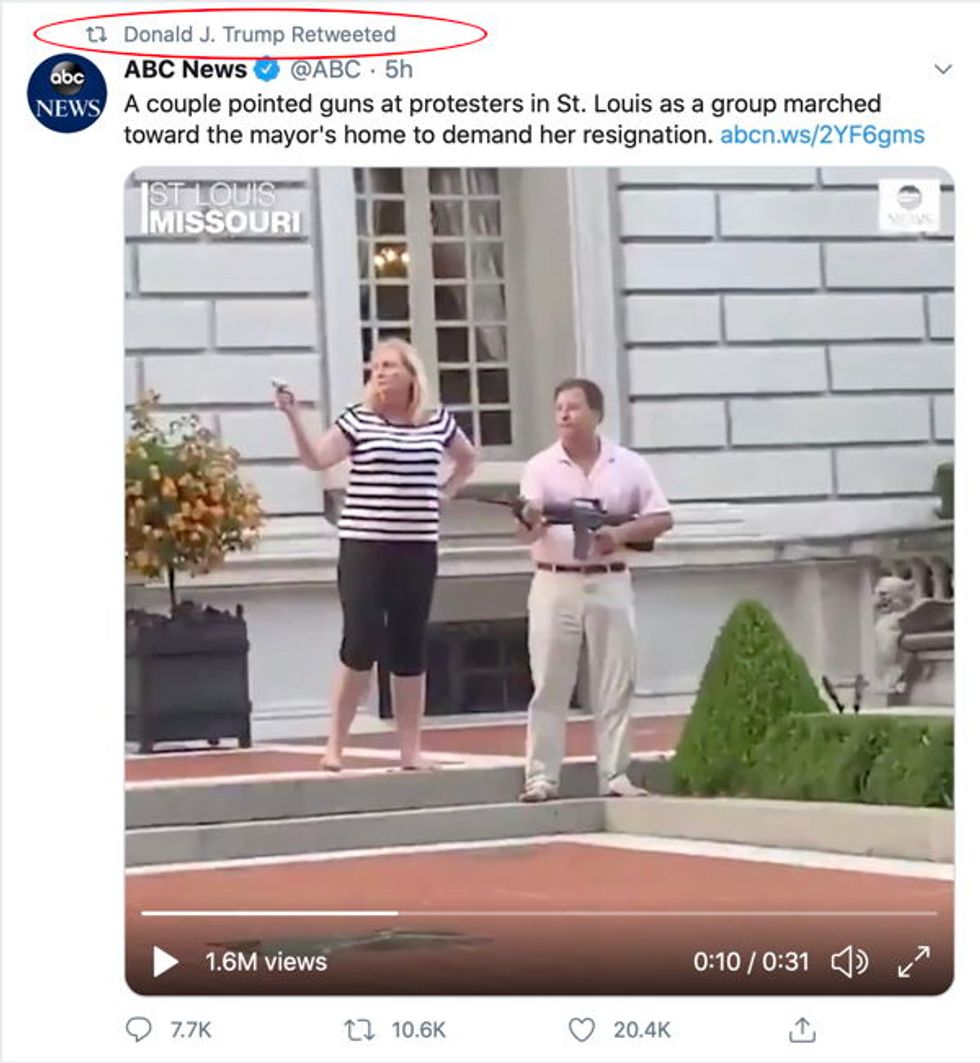Mute the video using the speaker icon
Screen dimensions: 980x1063
tap(849, 961)
